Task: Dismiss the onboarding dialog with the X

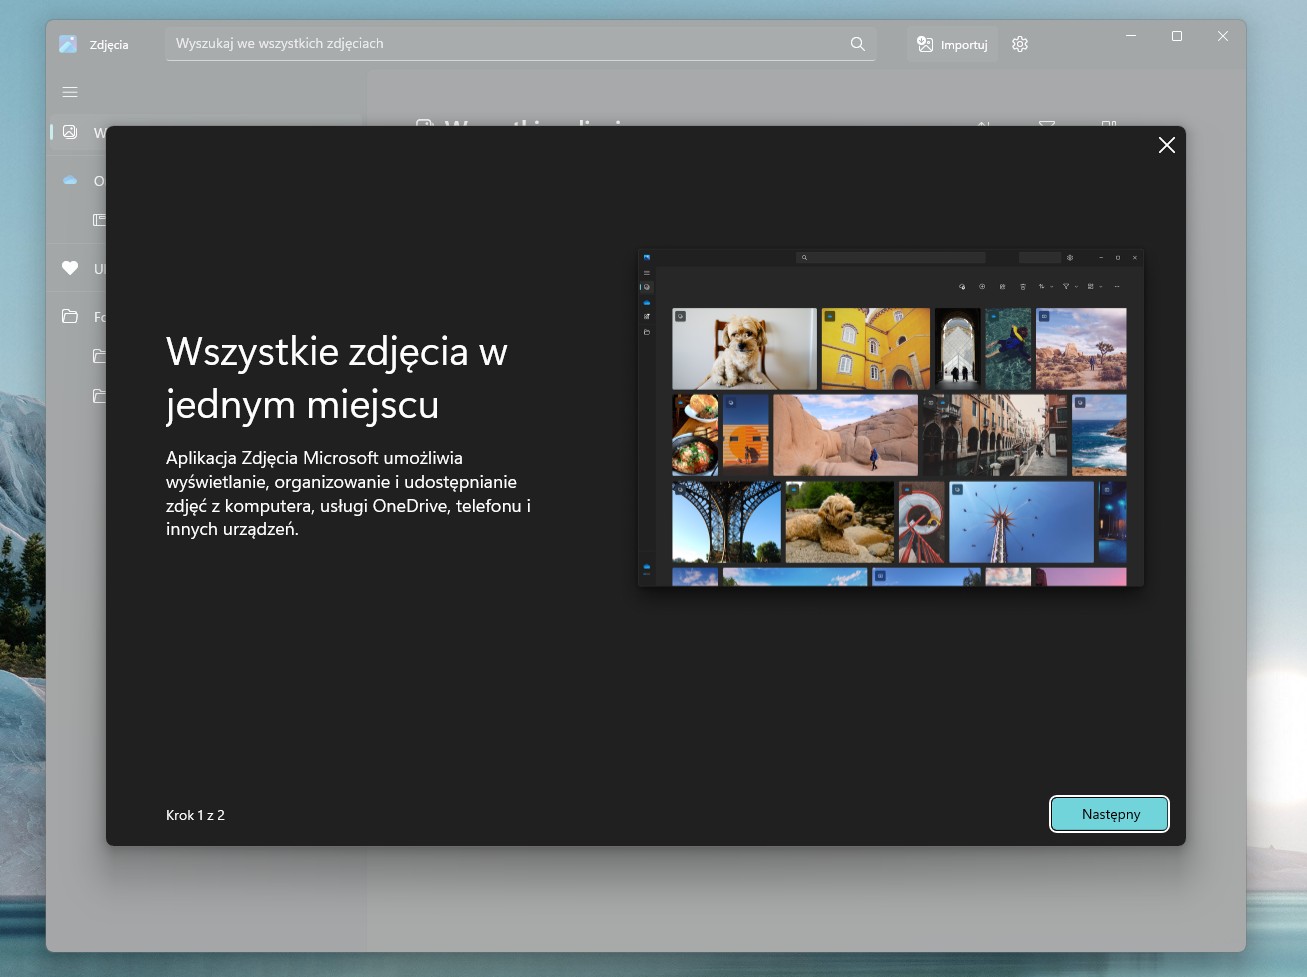Action: click(1166, 145)
